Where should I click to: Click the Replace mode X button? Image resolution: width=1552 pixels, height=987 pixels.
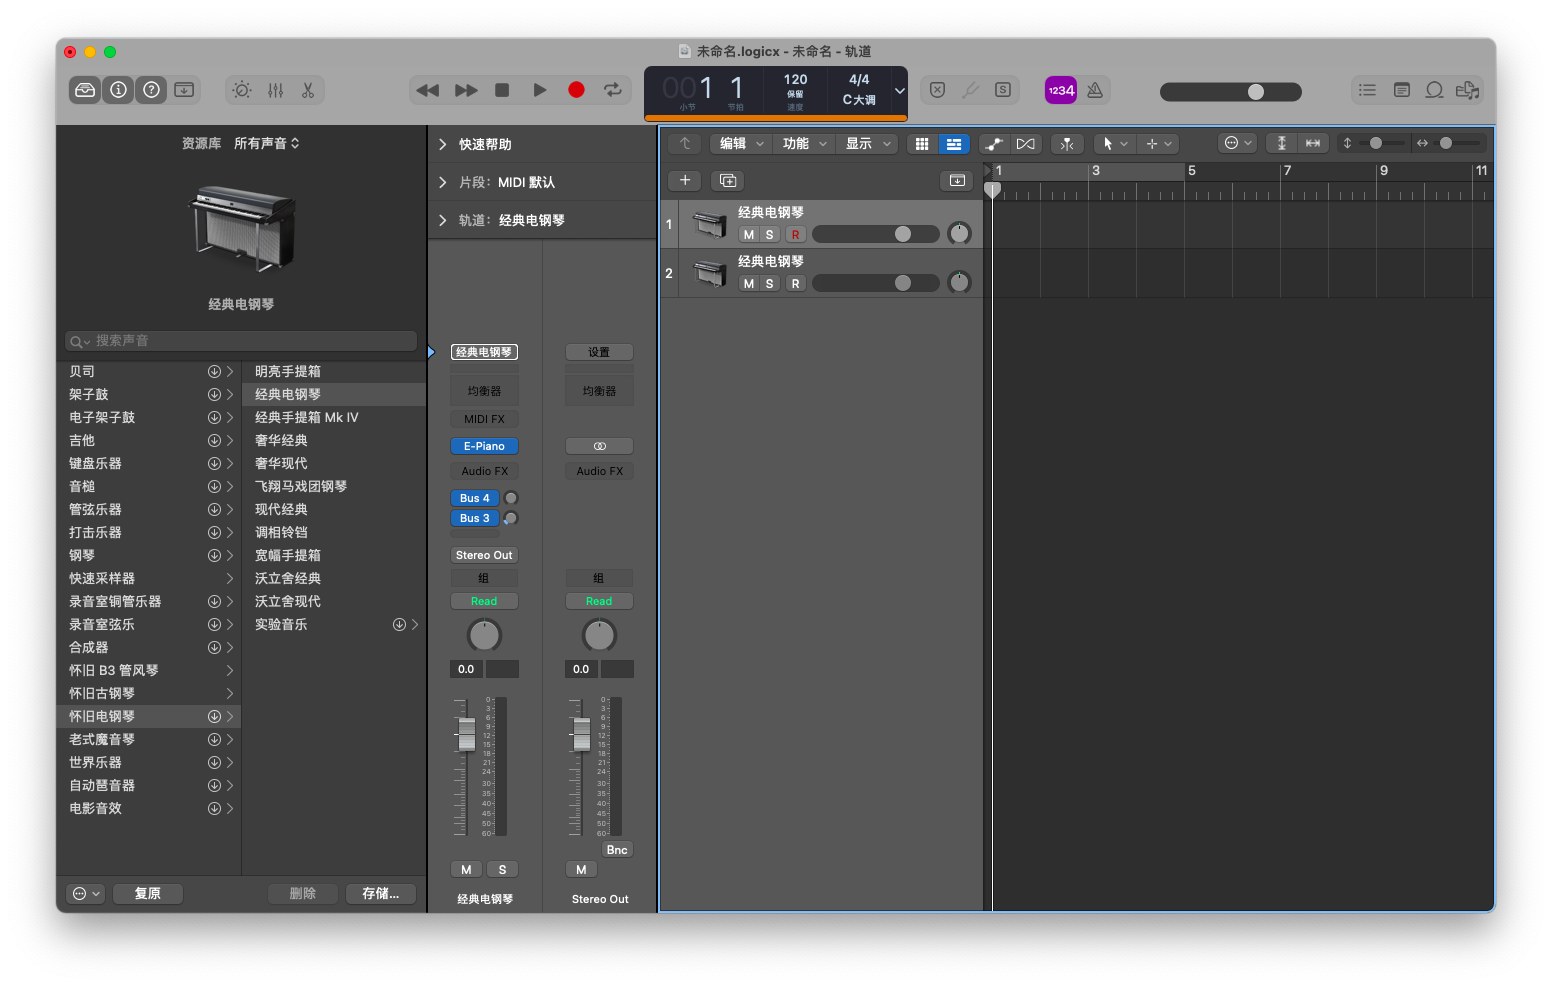[937, 90]
